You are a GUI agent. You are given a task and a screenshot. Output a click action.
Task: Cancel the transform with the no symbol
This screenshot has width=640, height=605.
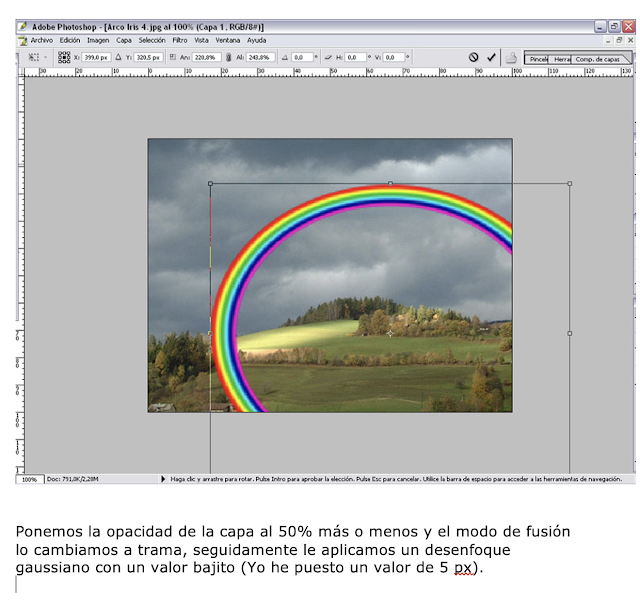[x=473, y=57]
